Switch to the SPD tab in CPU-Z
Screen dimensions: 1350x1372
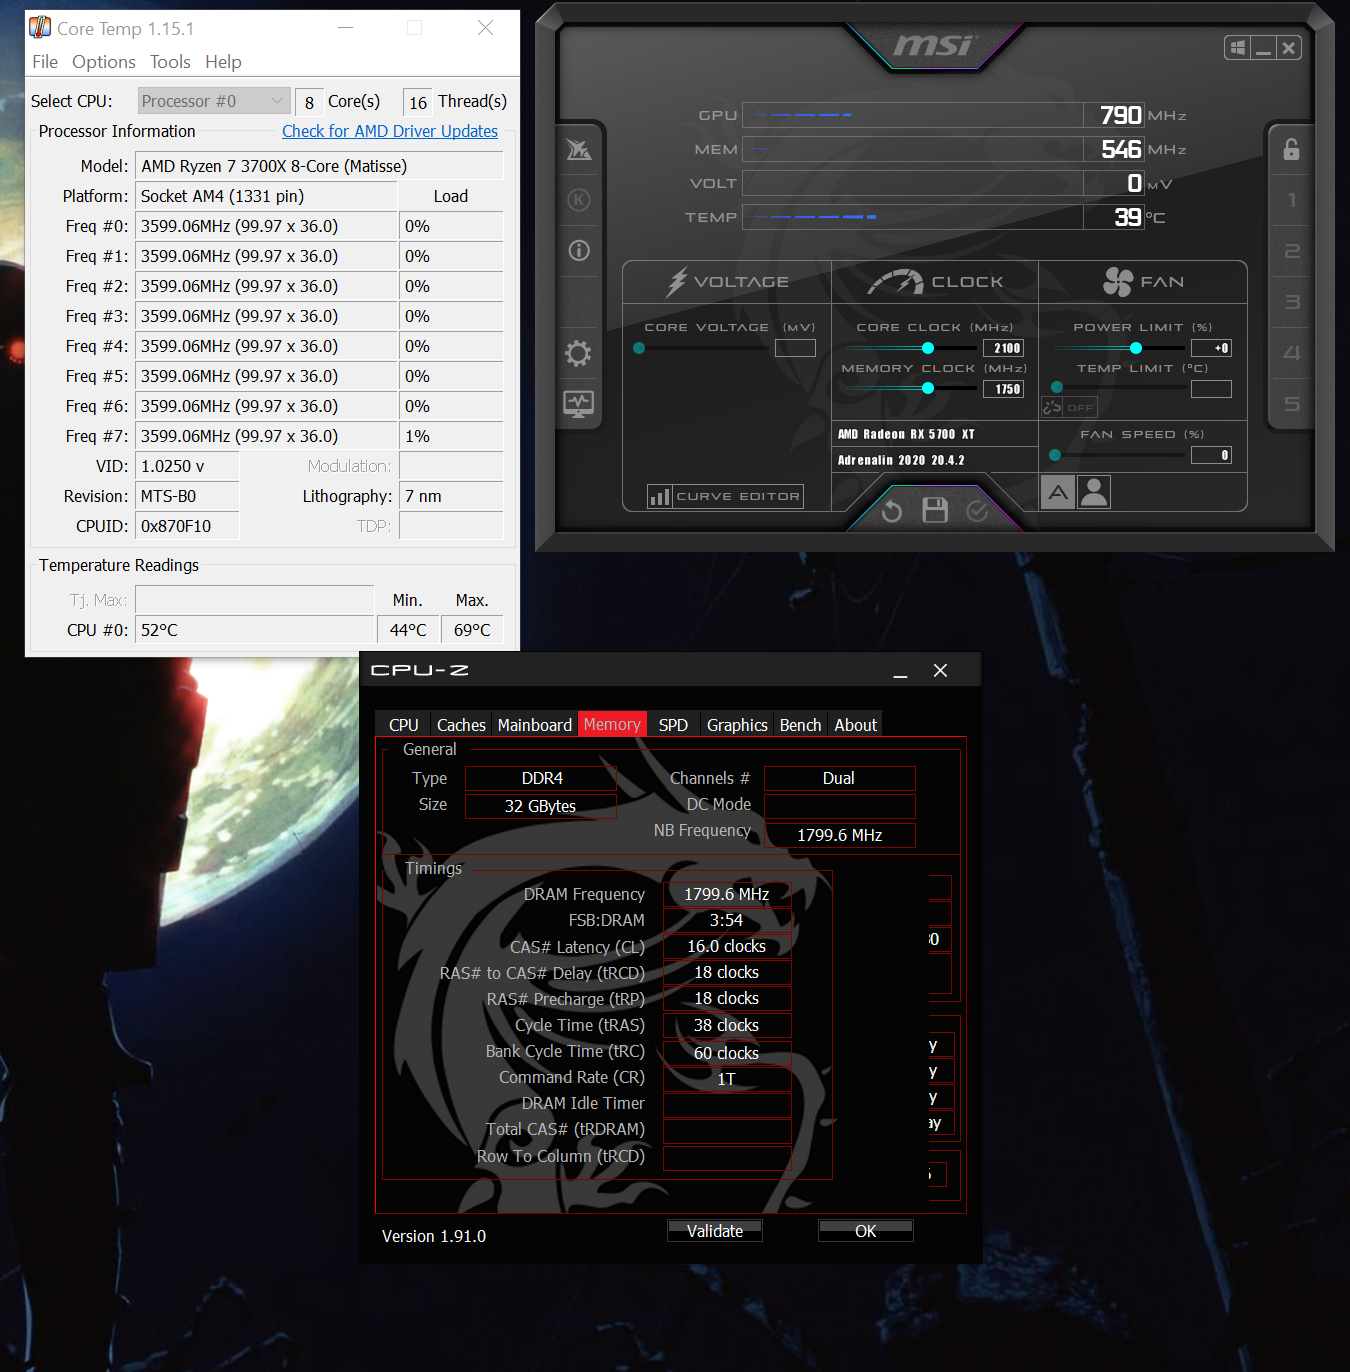tap(673, 725)
